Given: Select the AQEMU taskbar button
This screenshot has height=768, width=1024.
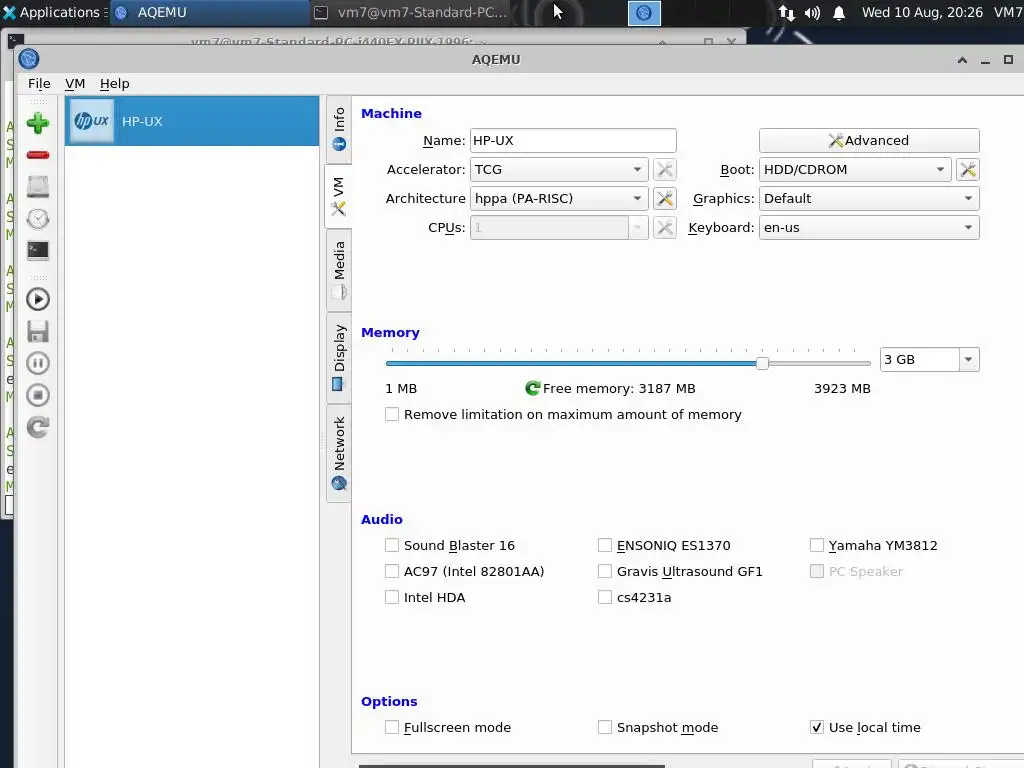Looking at the screenshot, I should click(210, 12).
